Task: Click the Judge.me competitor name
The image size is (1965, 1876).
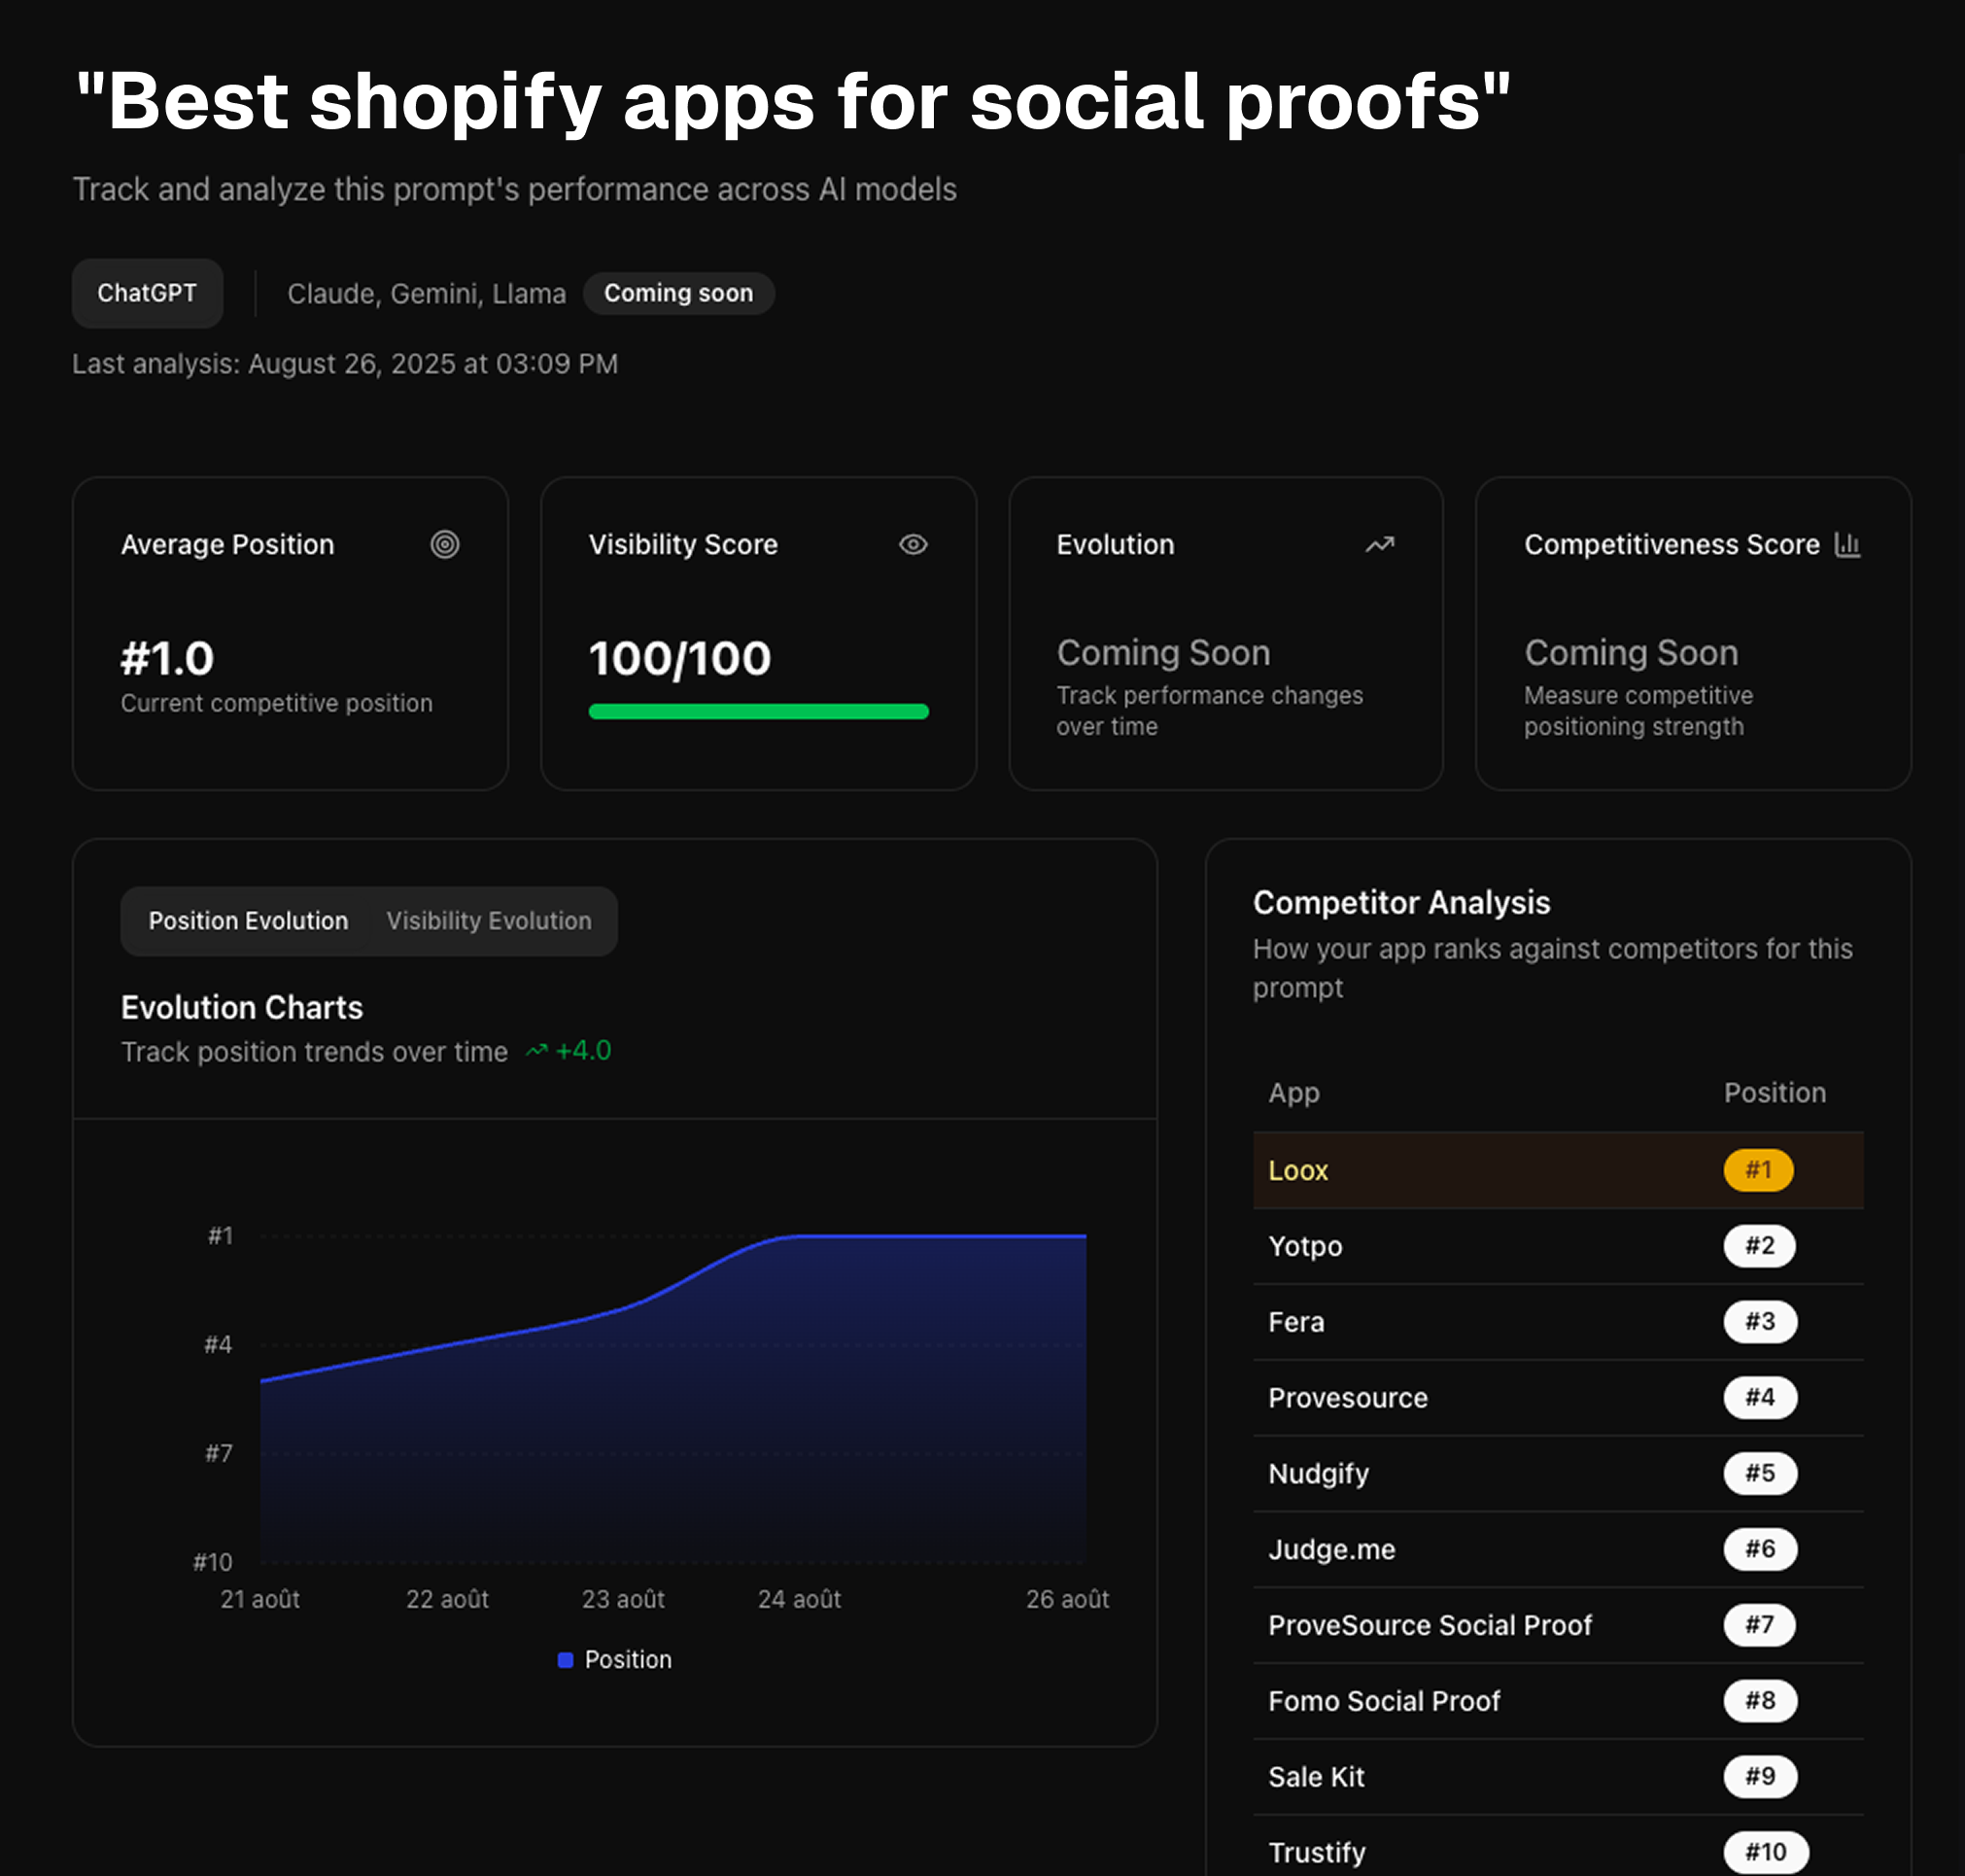Action: [1332, 1550]
